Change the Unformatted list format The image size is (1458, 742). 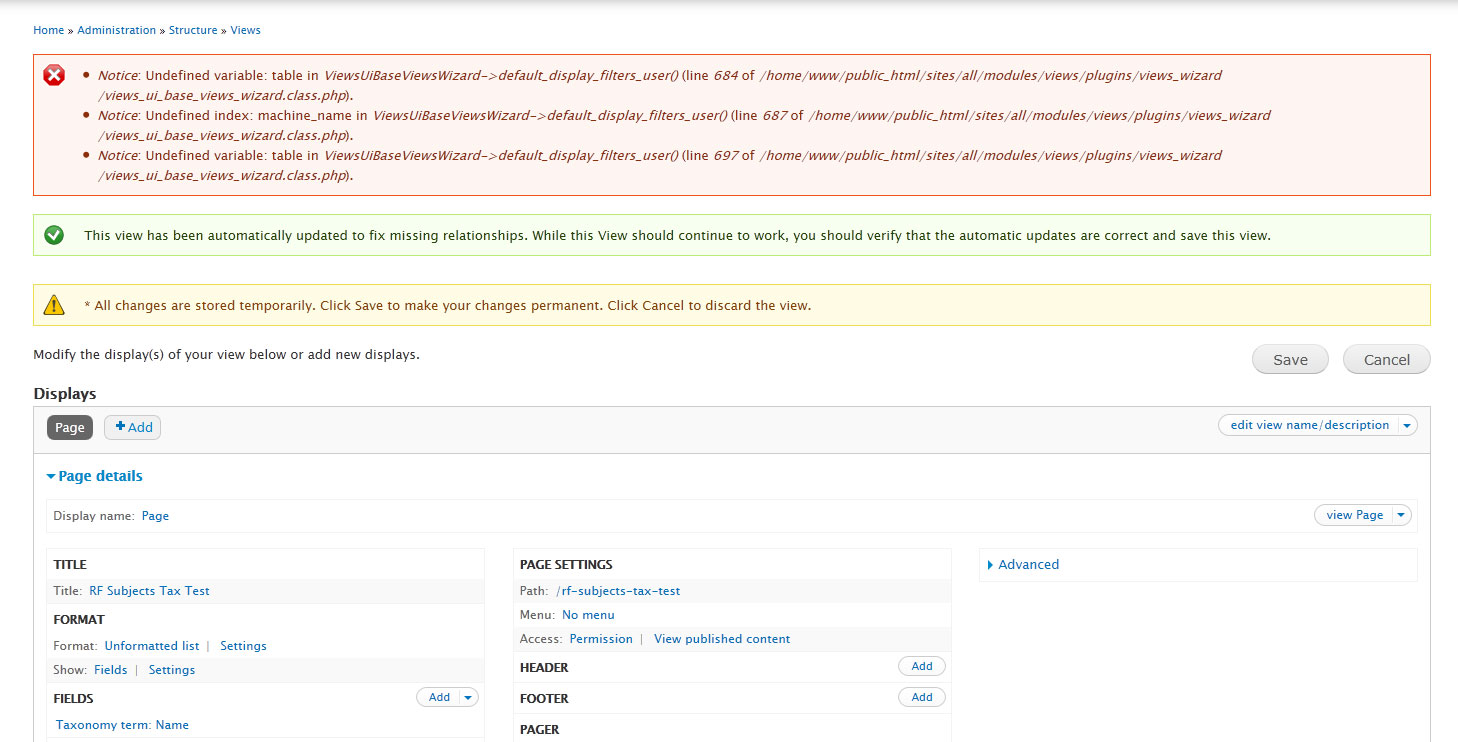pos(152,646)
